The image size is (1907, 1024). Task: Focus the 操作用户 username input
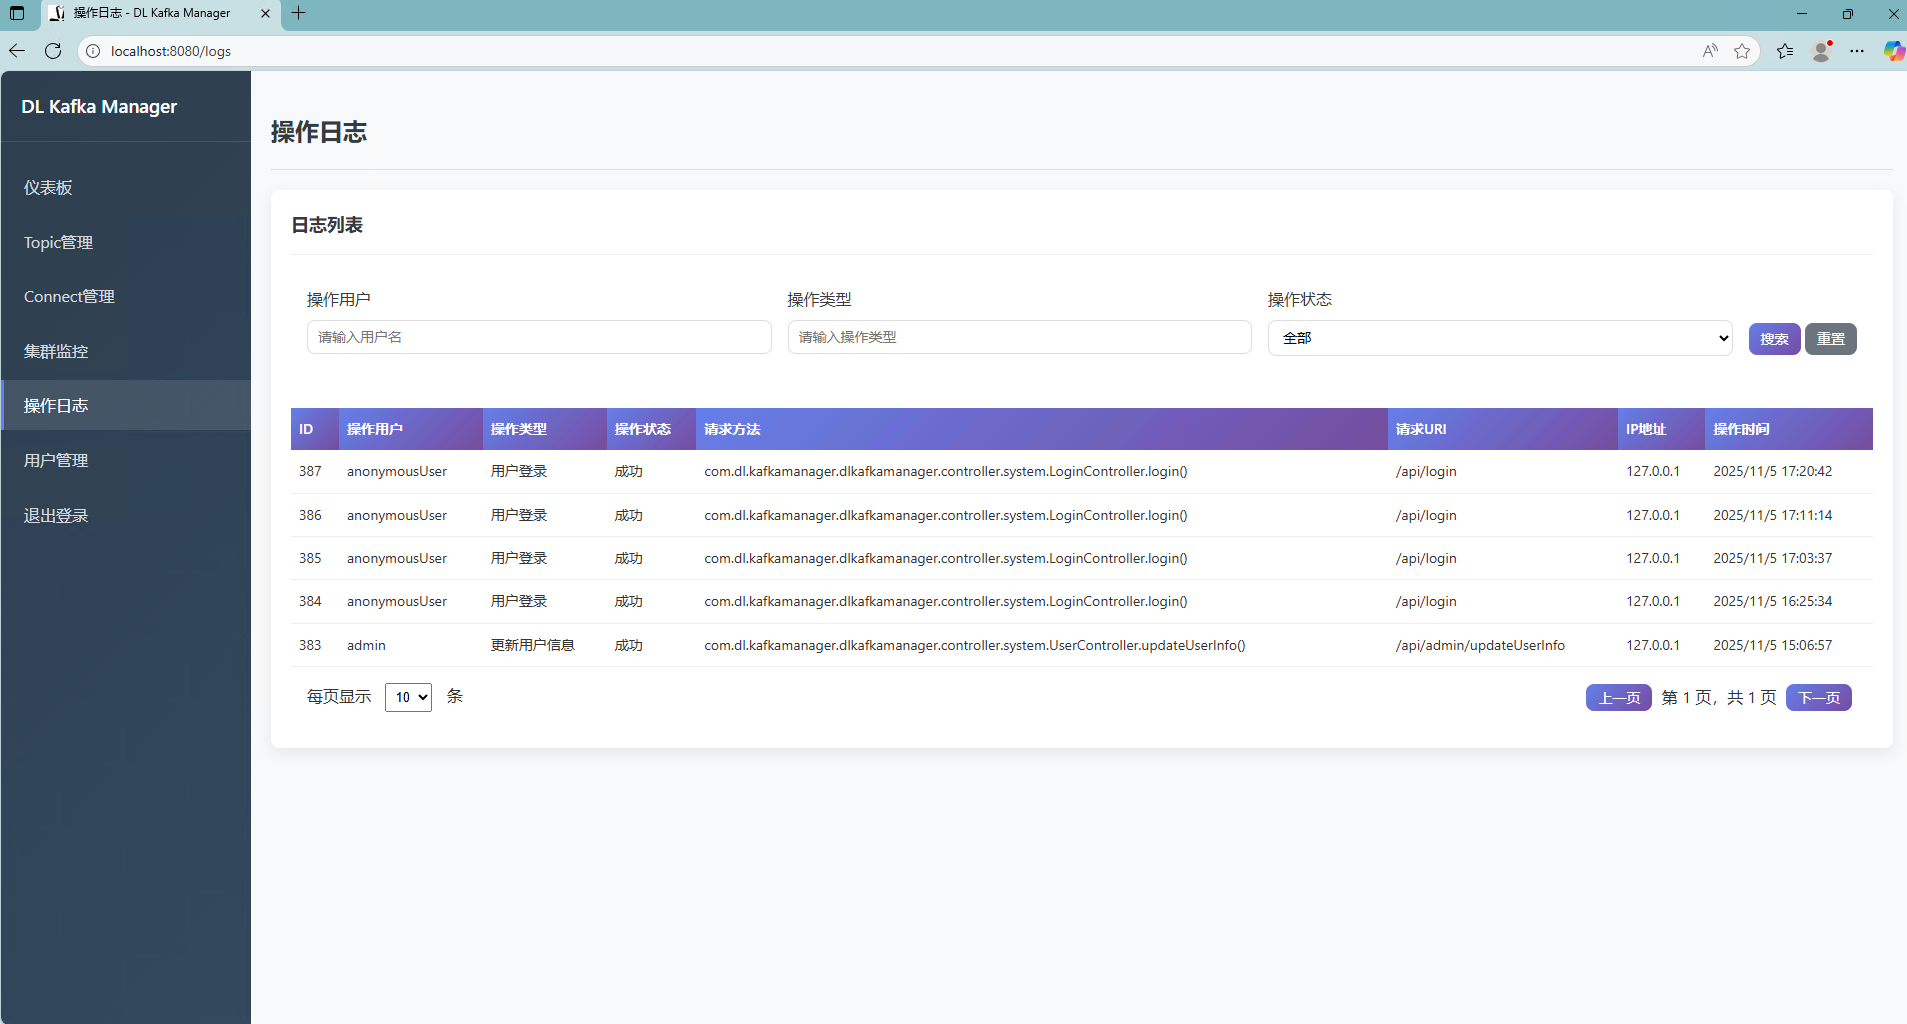pos(539,337)
